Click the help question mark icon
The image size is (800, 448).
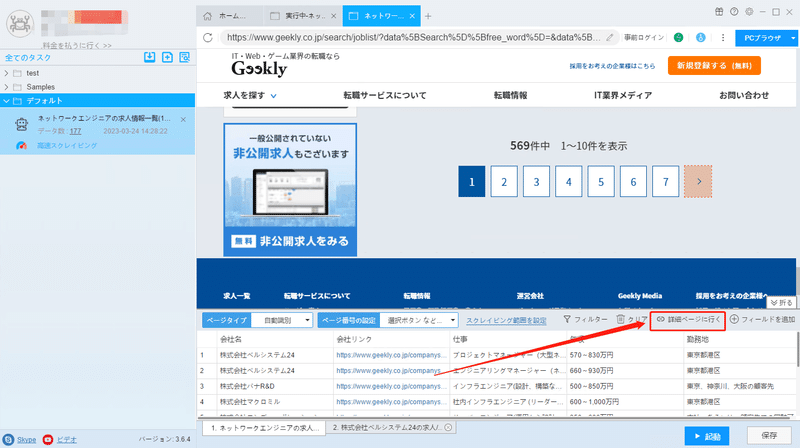[734, 12]
